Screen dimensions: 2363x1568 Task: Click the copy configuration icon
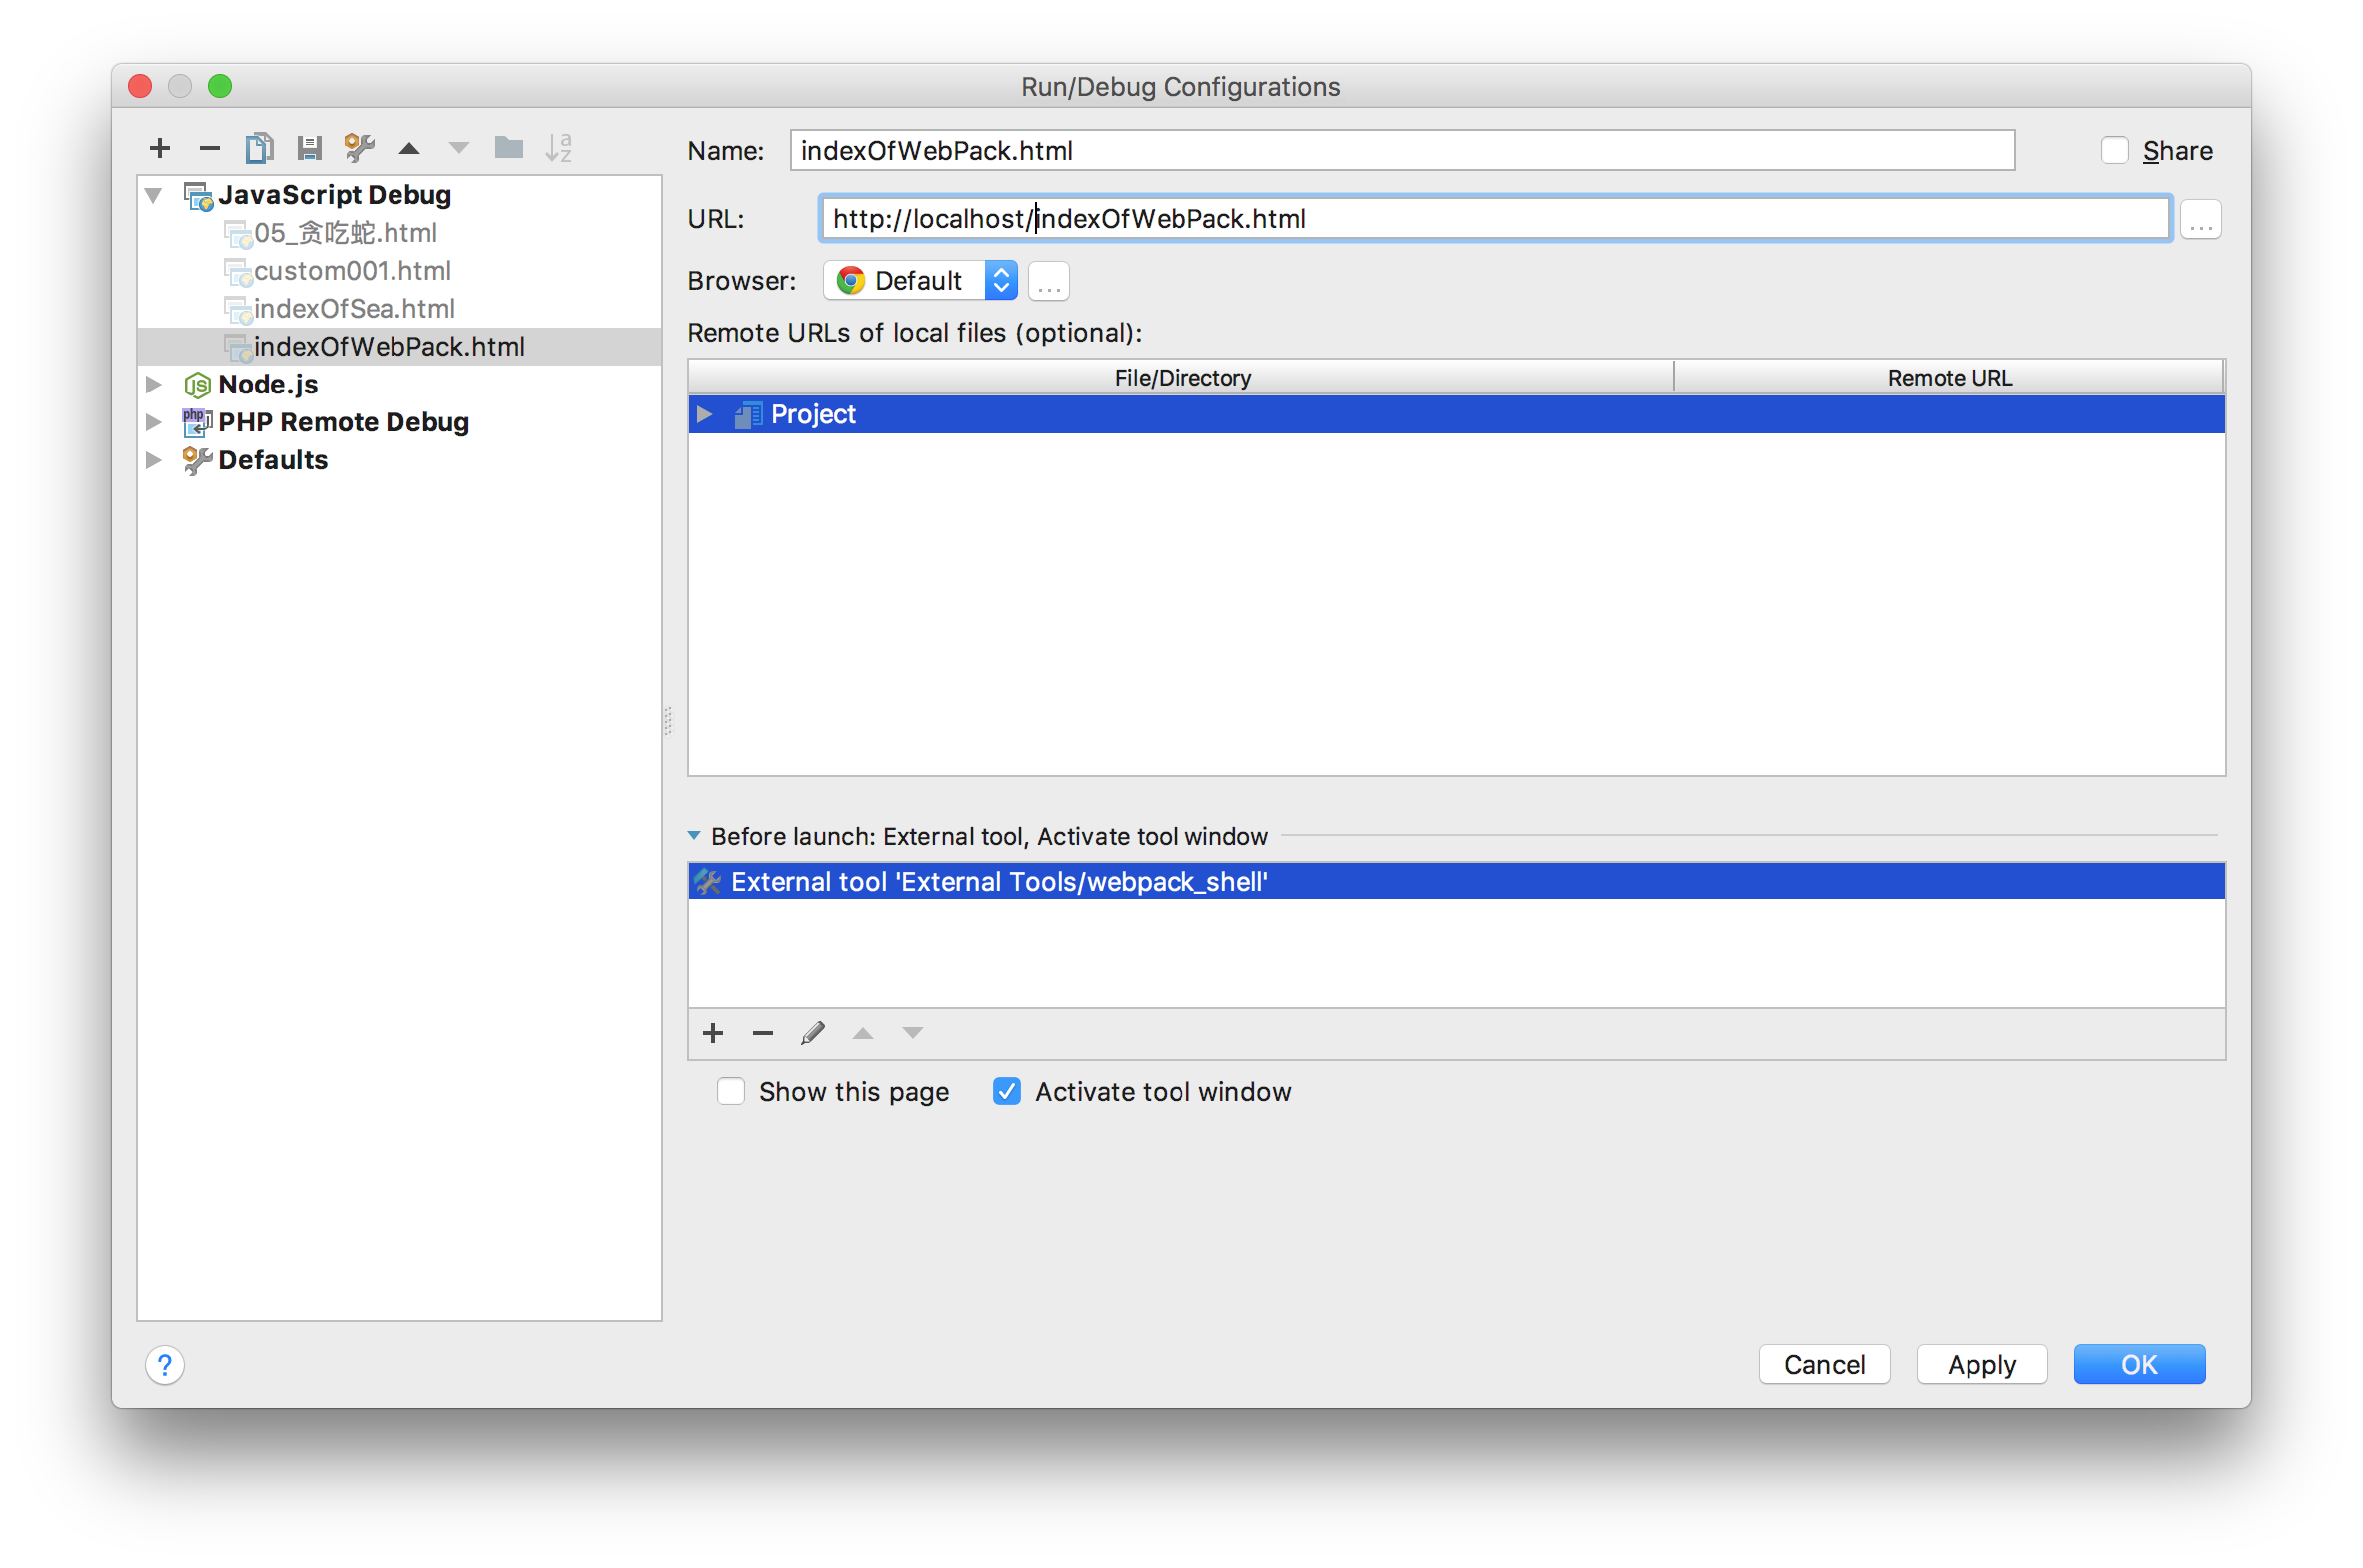[256, 147]
